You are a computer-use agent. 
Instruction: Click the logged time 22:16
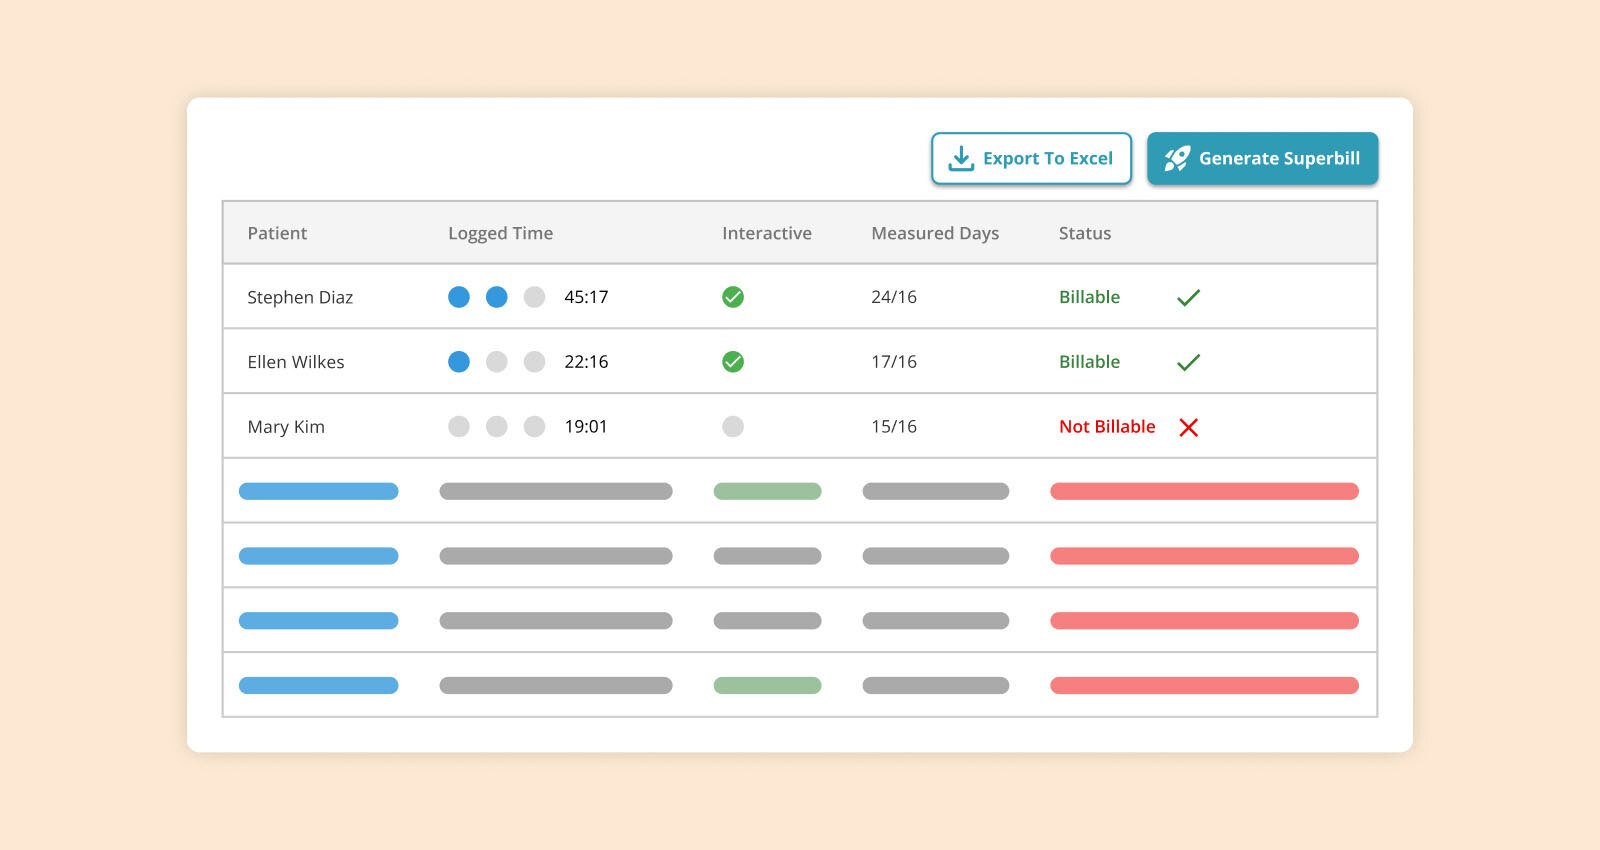586,362
